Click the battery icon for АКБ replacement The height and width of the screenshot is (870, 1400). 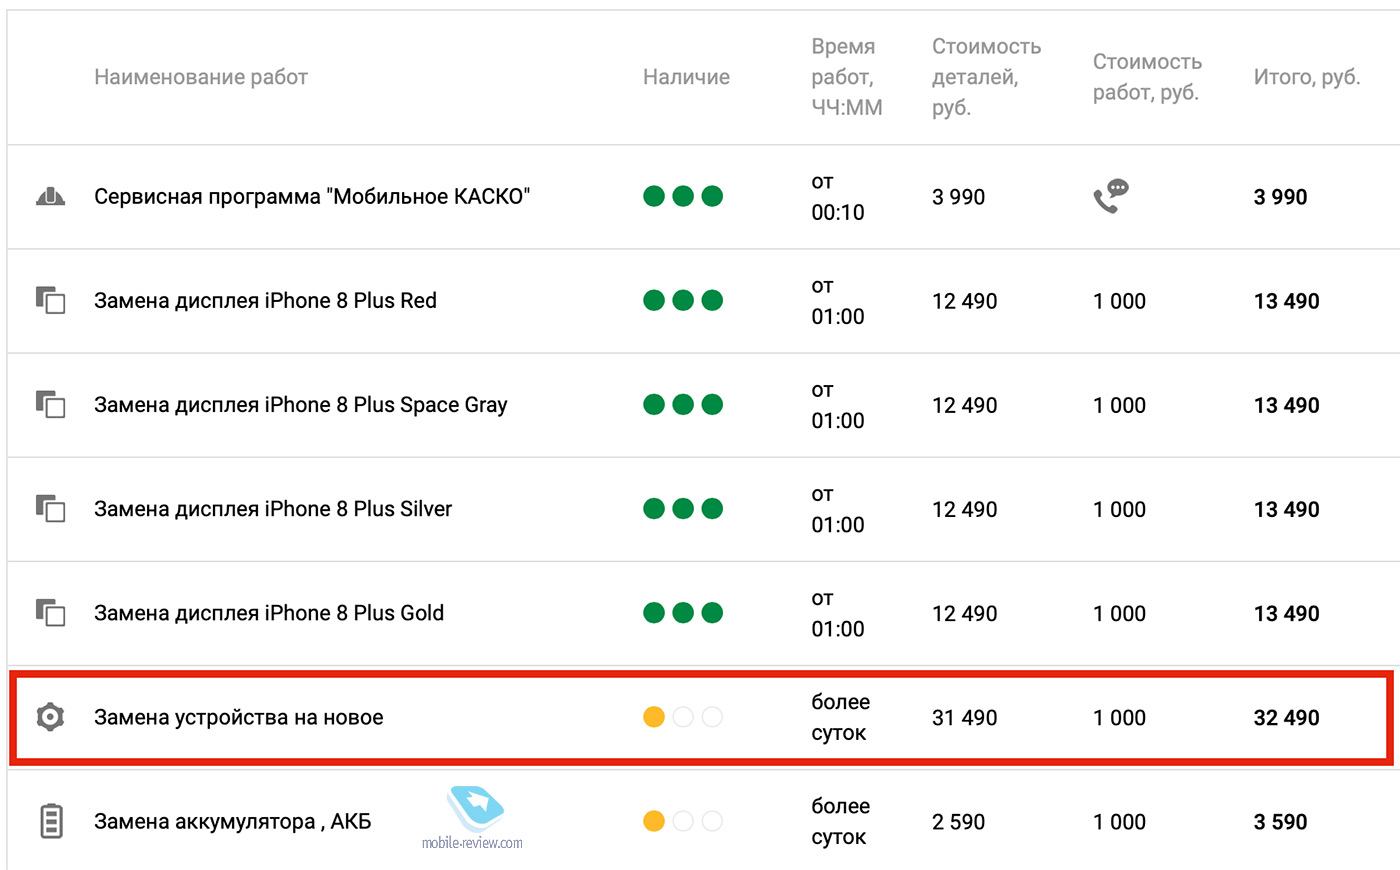[50, 821]
